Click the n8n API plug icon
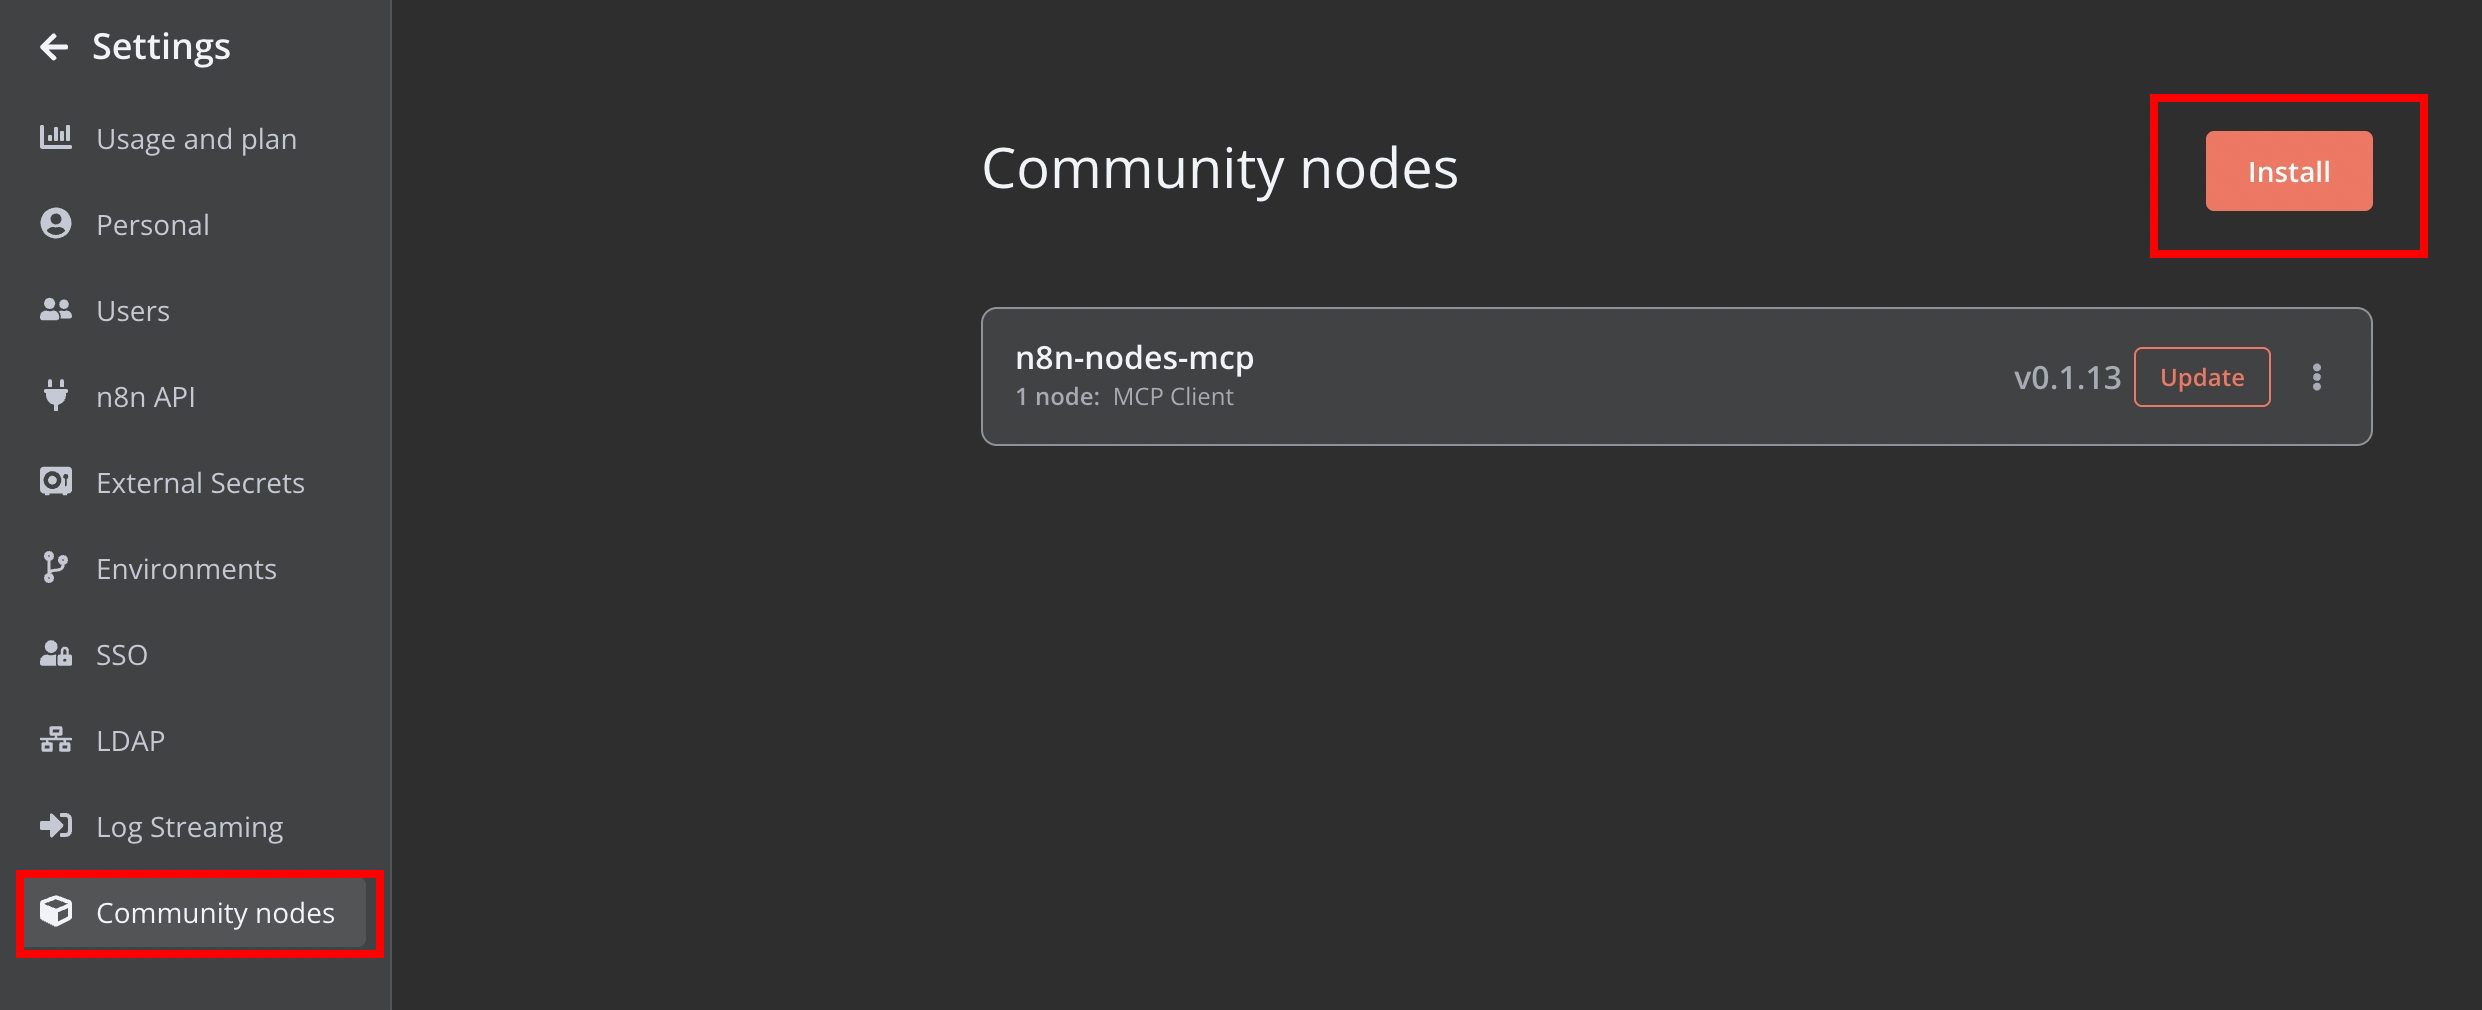The width and height of the screenshot is (2482, 1010). [56, 395]
